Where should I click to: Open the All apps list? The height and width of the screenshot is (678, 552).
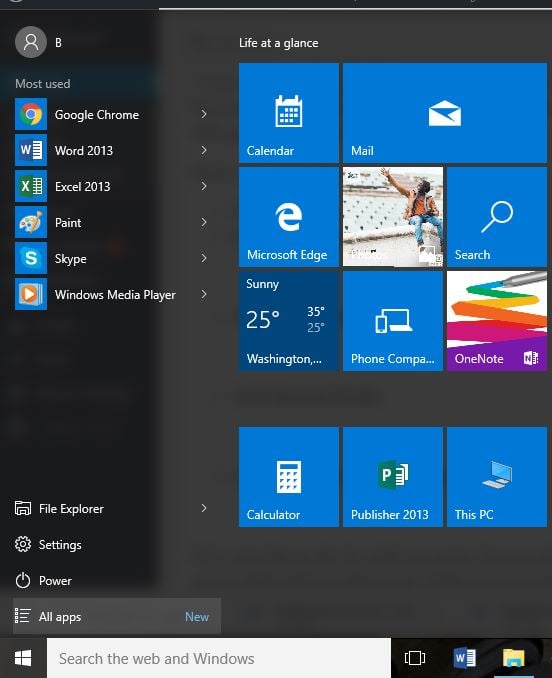pyautogui.click(x=117, y=616)
